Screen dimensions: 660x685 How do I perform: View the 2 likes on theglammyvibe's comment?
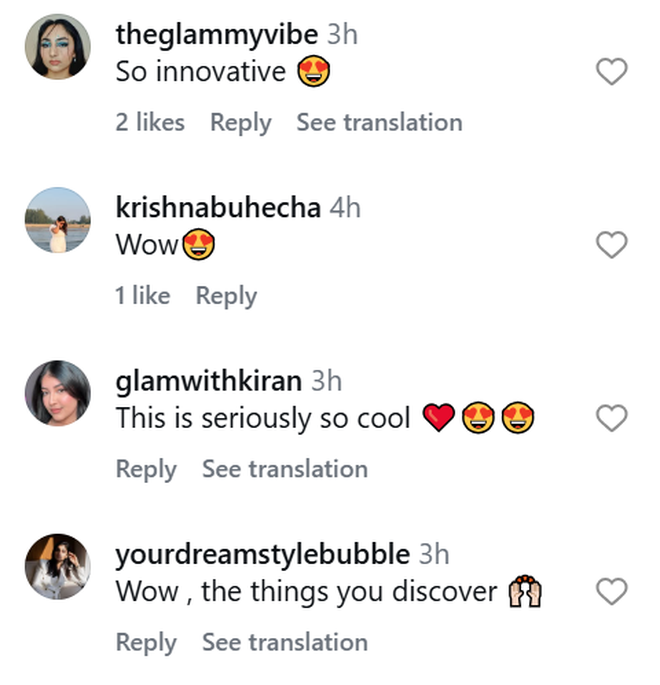click(150, 123)
